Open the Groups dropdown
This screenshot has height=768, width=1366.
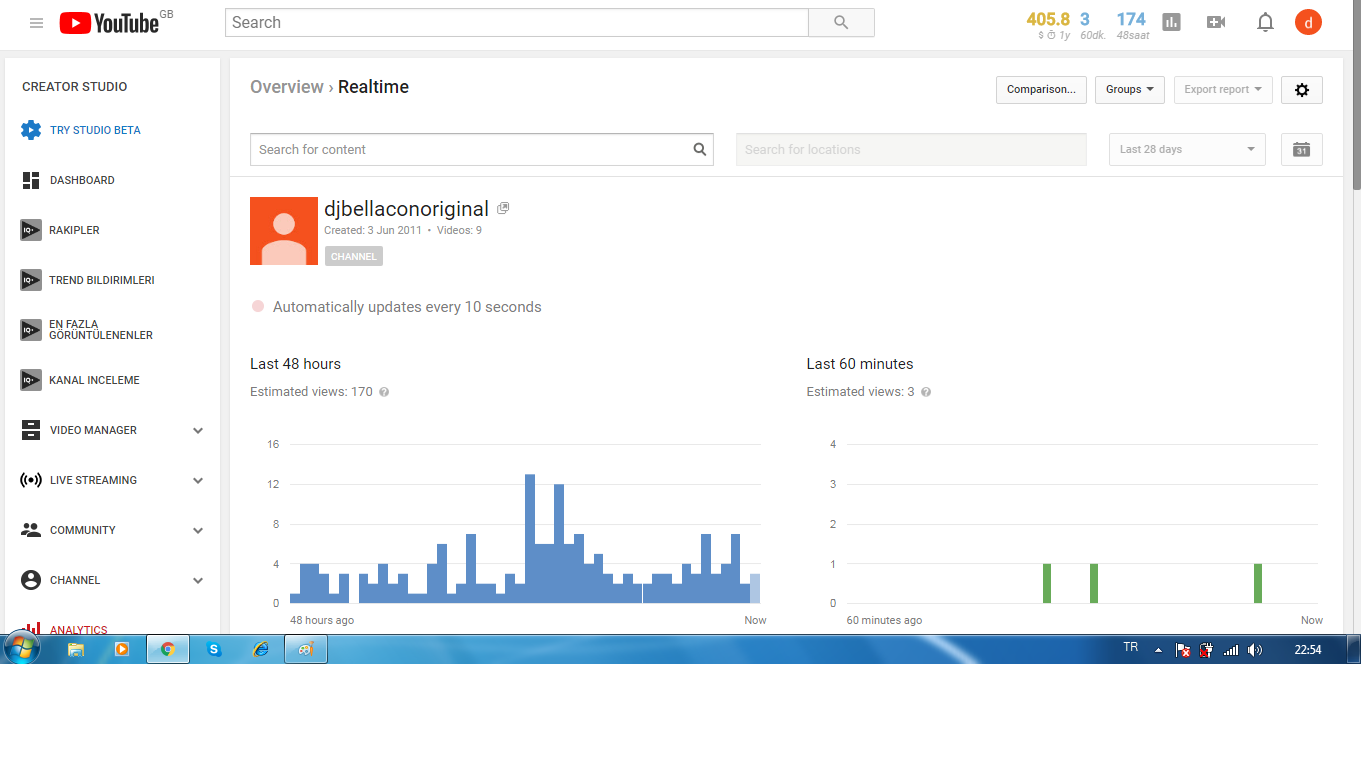coord(1130,90)
